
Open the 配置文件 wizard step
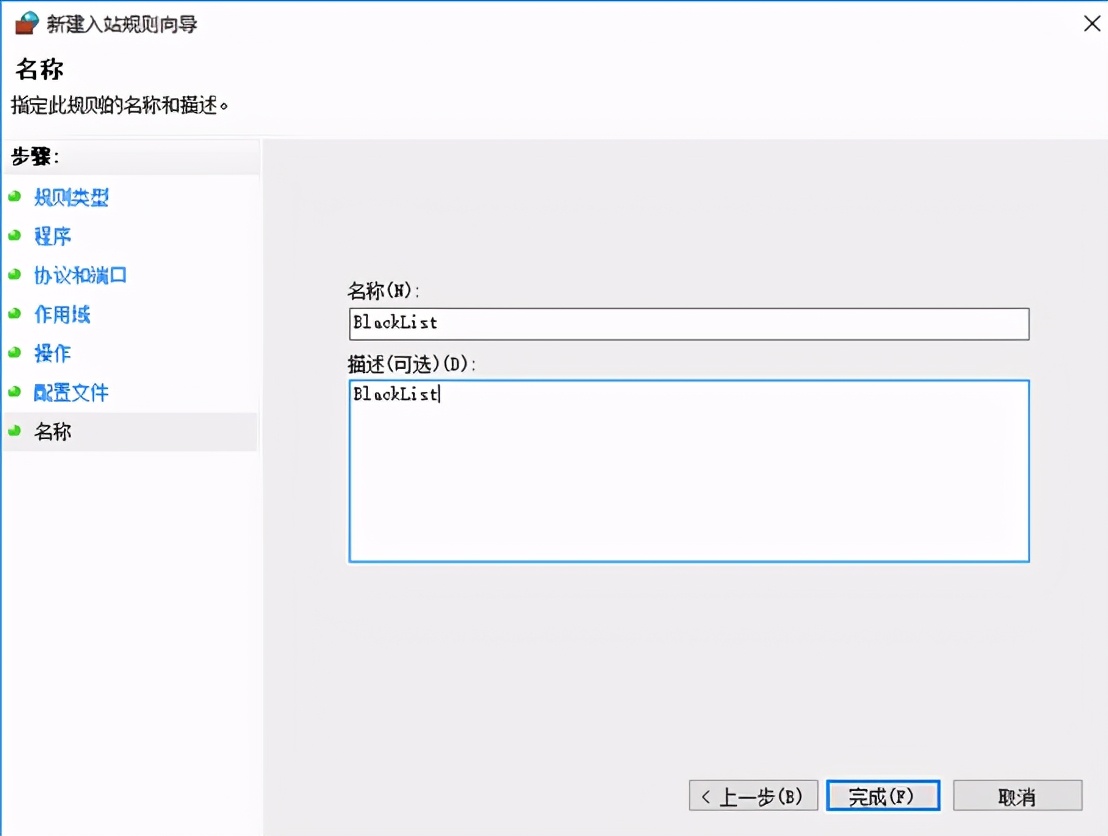pyautogui.click(x=70, y=392)
